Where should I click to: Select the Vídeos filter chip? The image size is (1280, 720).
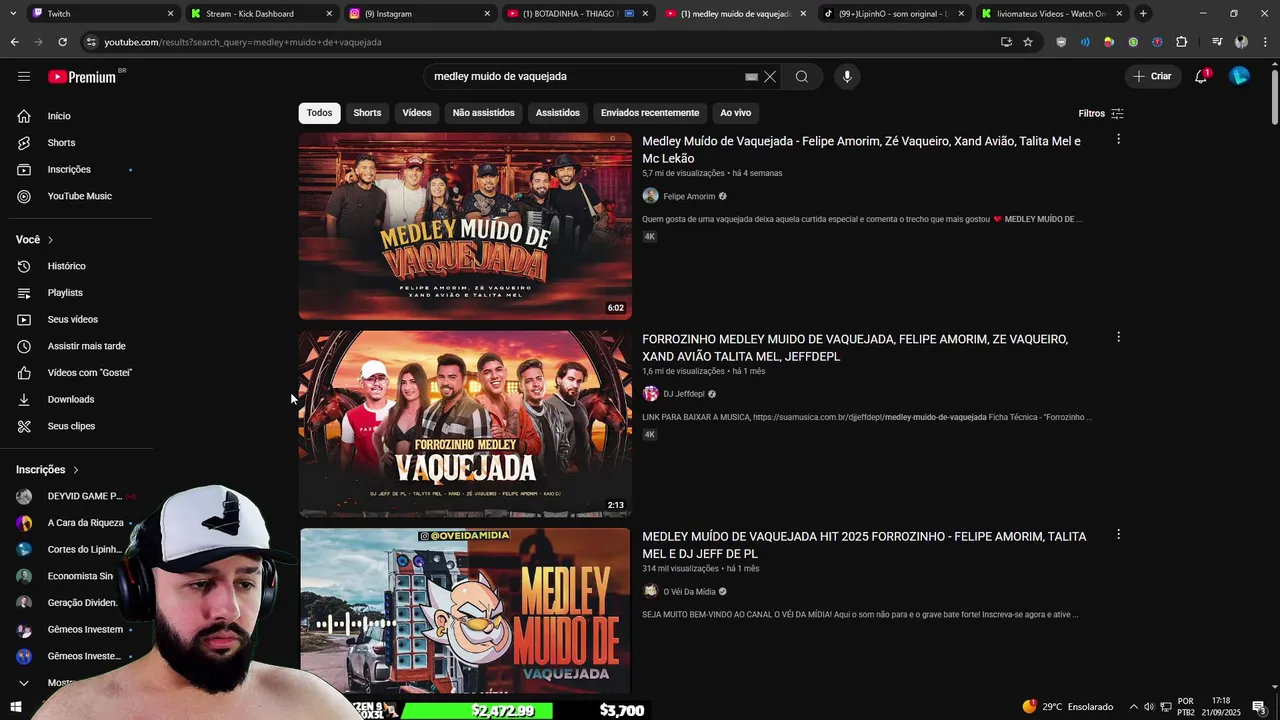pos(417,113)
